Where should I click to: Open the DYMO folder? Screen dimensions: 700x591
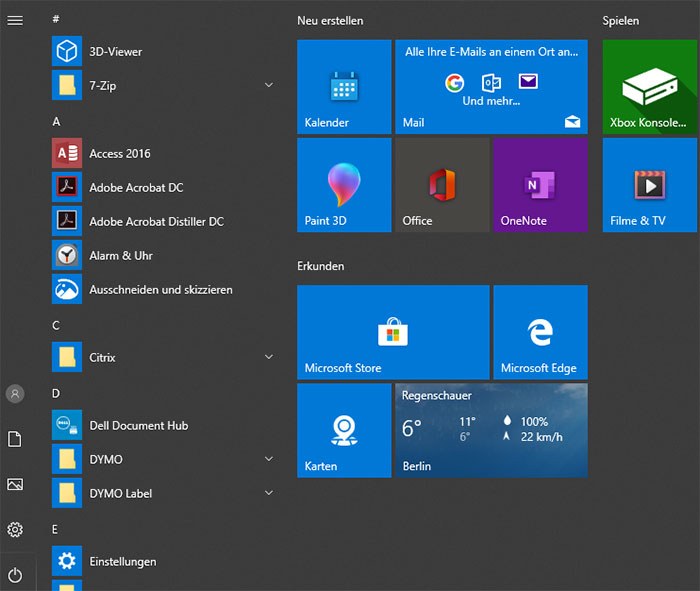pos(163,459)
